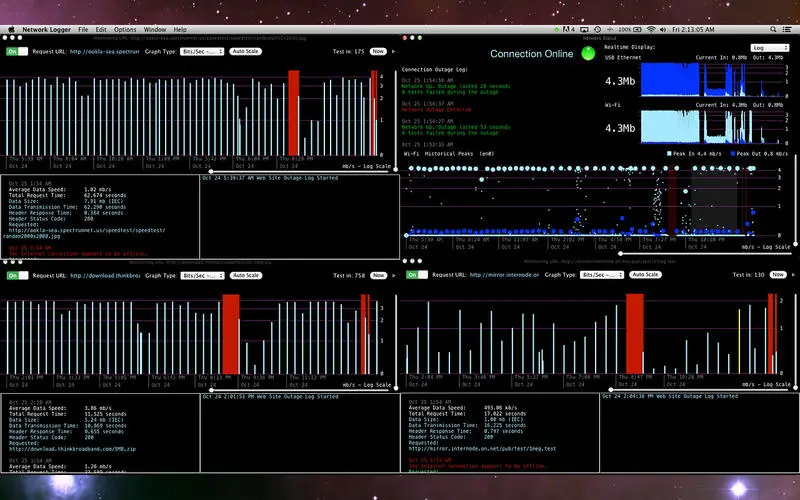Screen dimensions: 800x500
Task: Click the green status dot menu bar icon
Action: pyautogui.click(x=557, y=30)
